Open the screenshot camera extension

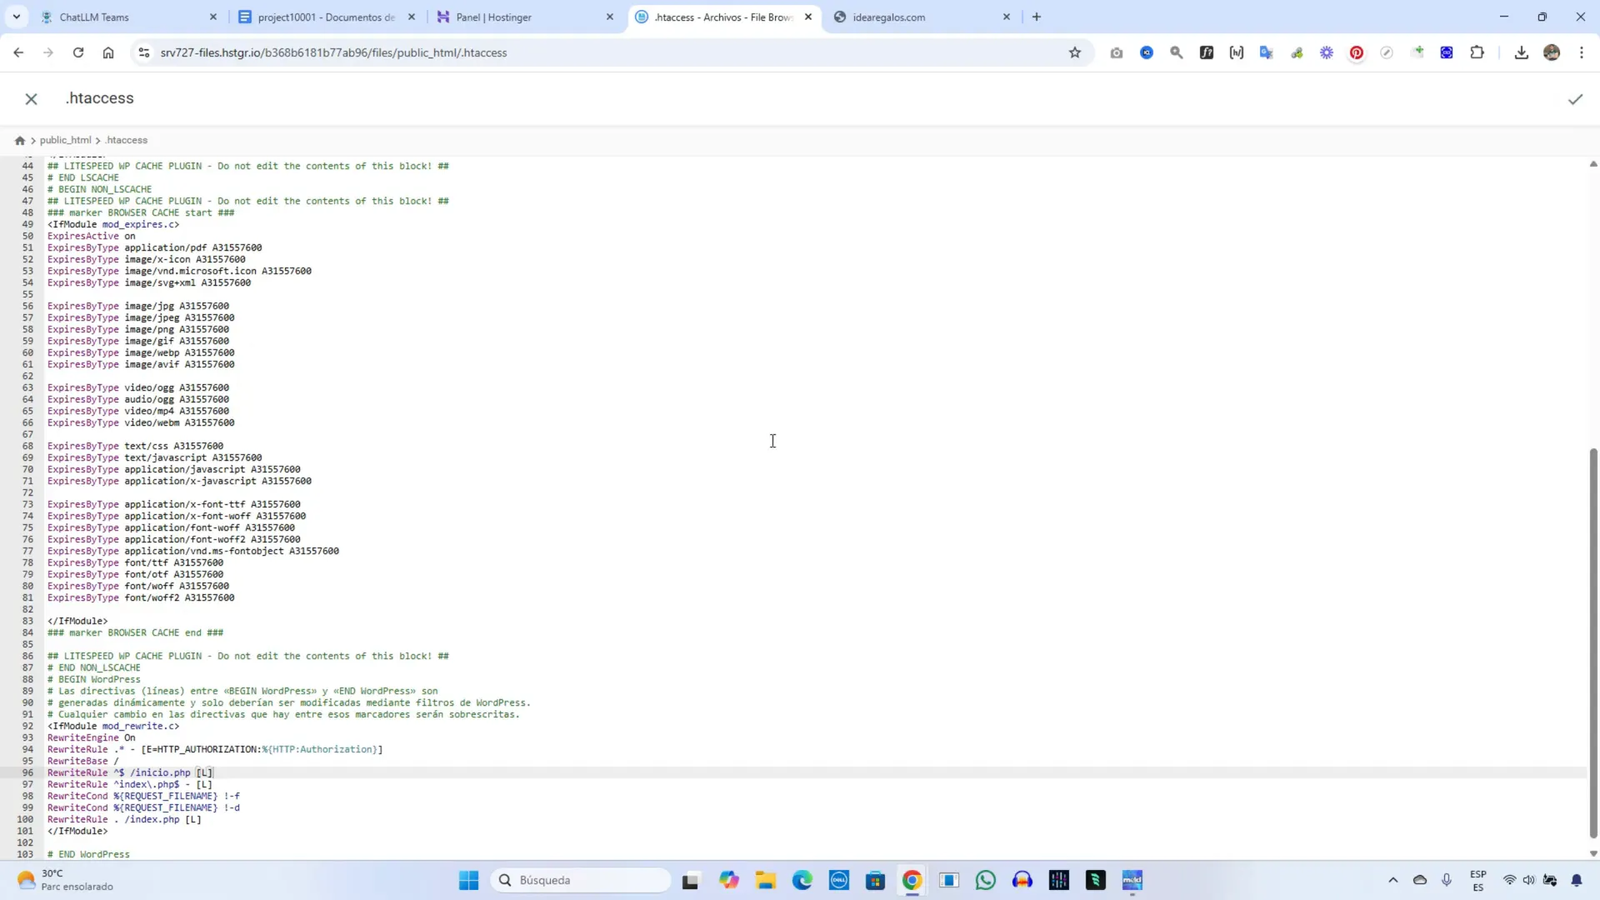1118,53
